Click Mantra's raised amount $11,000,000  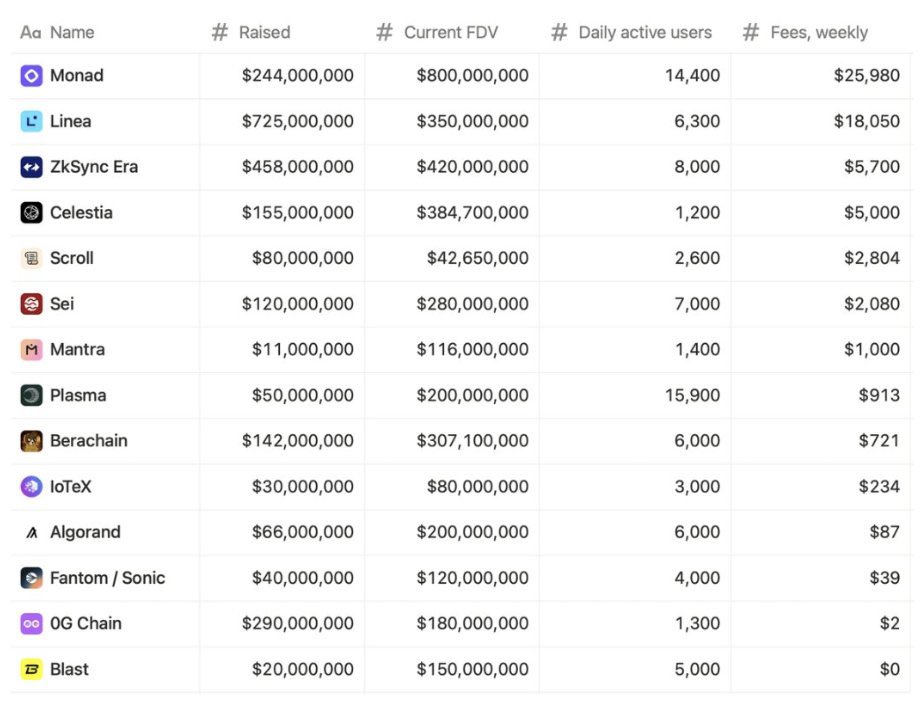pos(303,349)
